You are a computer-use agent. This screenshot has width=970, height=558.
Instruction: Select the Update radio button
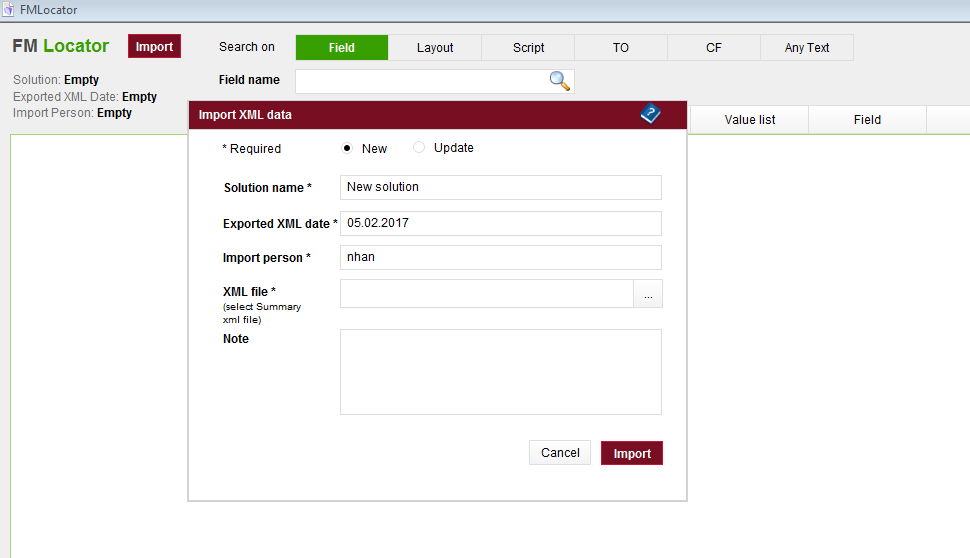pyautogui.click(x=419, y=148)
